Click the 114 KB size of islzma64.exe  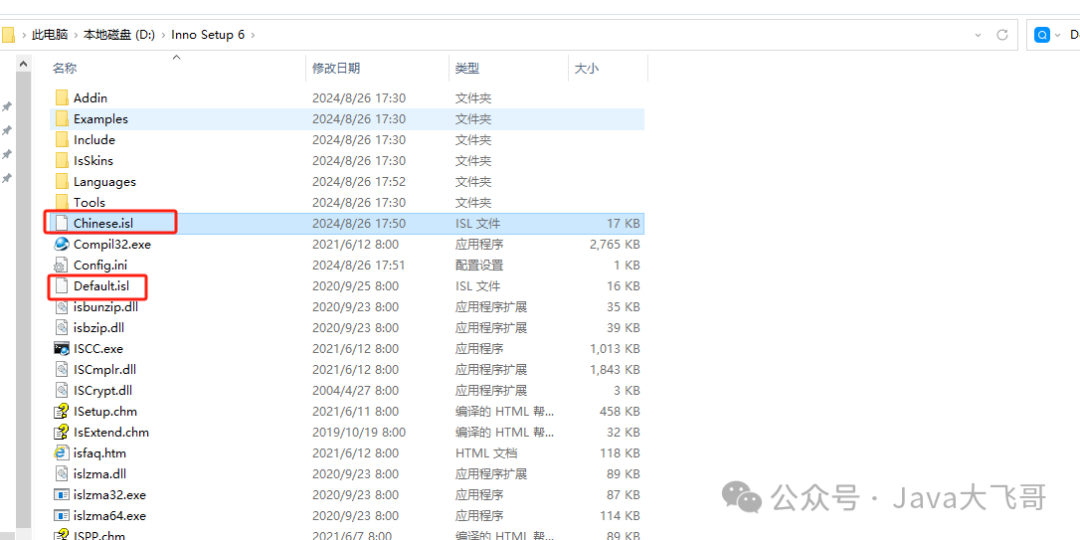(619, 515)
